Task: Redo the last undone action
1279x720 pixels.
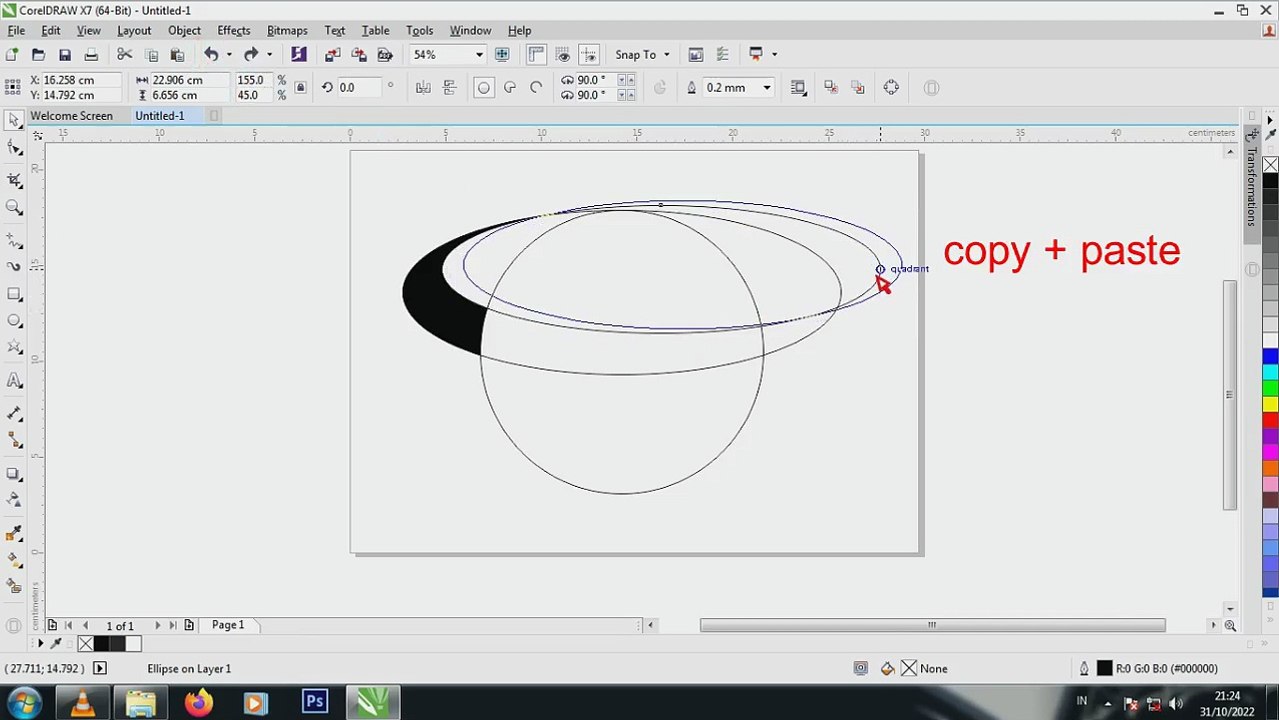Action: [x=251, y=55]
